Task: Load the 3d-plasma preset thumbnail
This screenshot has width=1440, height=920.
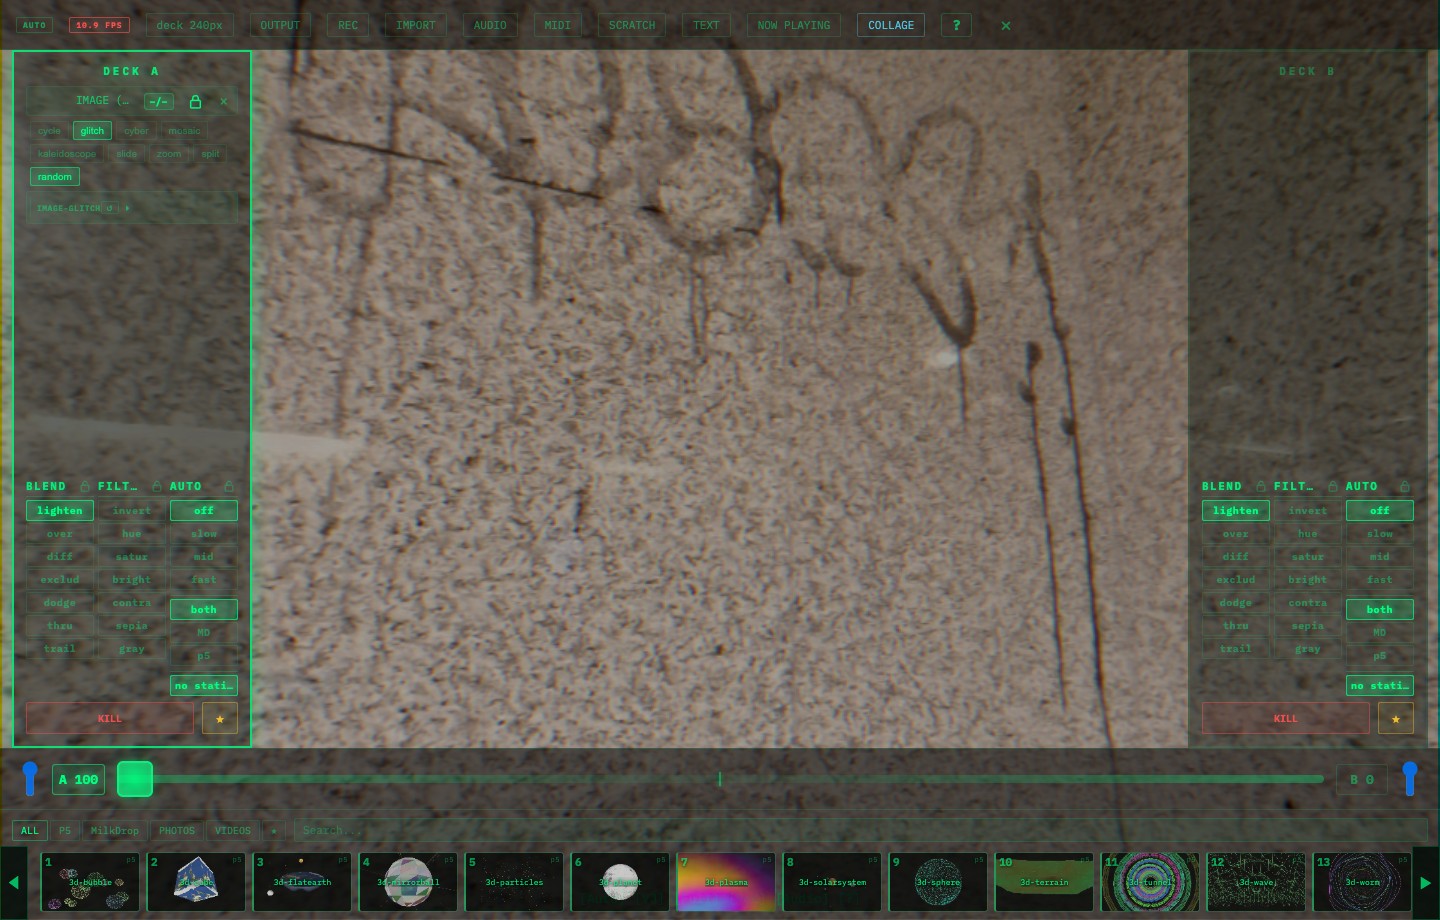Action: point(726,882)
